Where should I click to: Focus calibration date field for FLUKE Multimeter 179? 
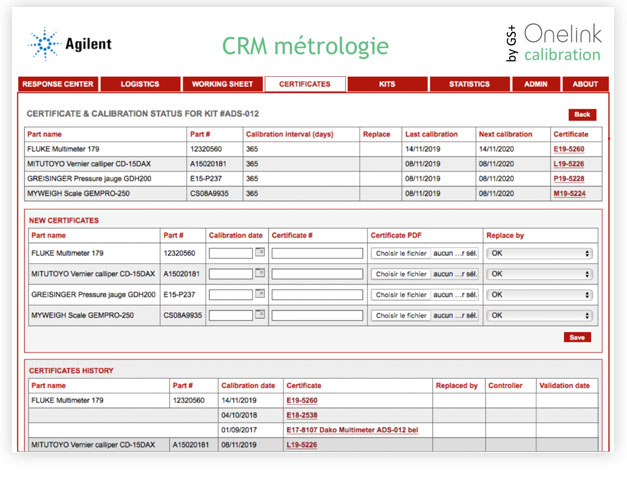tap(231, 254)
